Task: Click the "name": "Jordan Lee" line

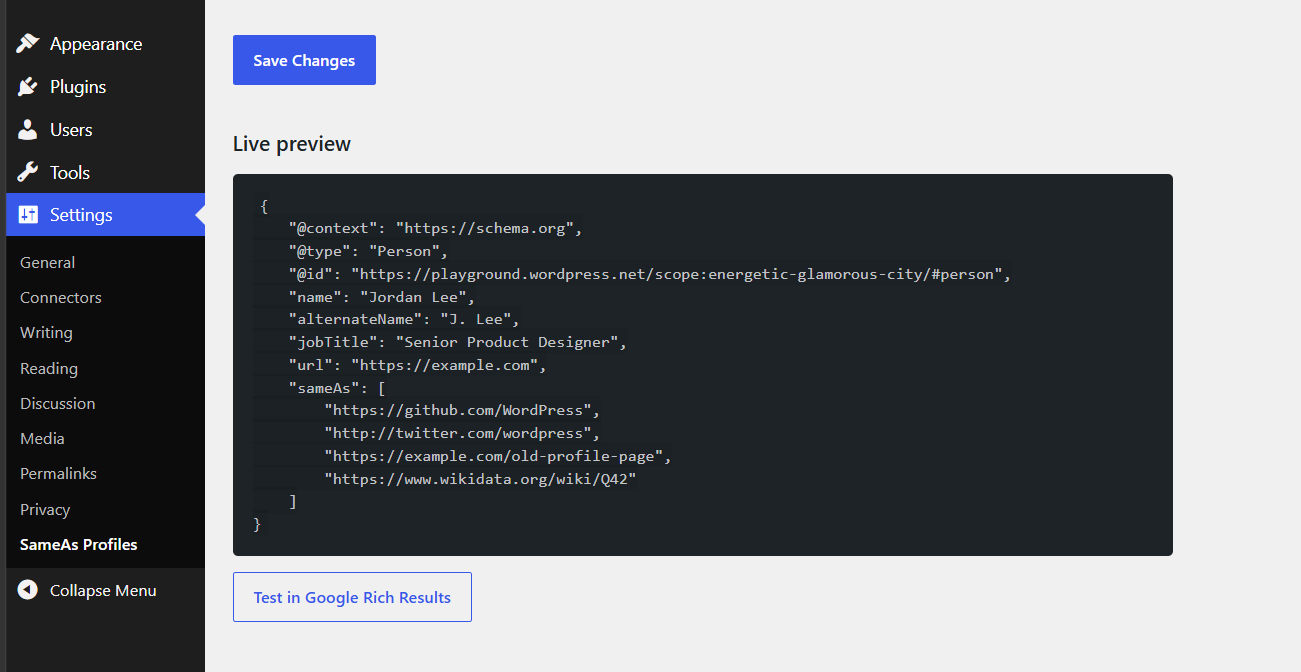Action: coord(382,297)
